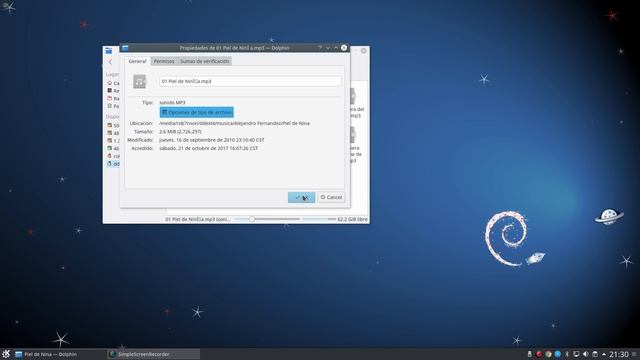
Task: Select the highlighted 'dd' device in Dolphin sidebar
Action: point(113,164)
